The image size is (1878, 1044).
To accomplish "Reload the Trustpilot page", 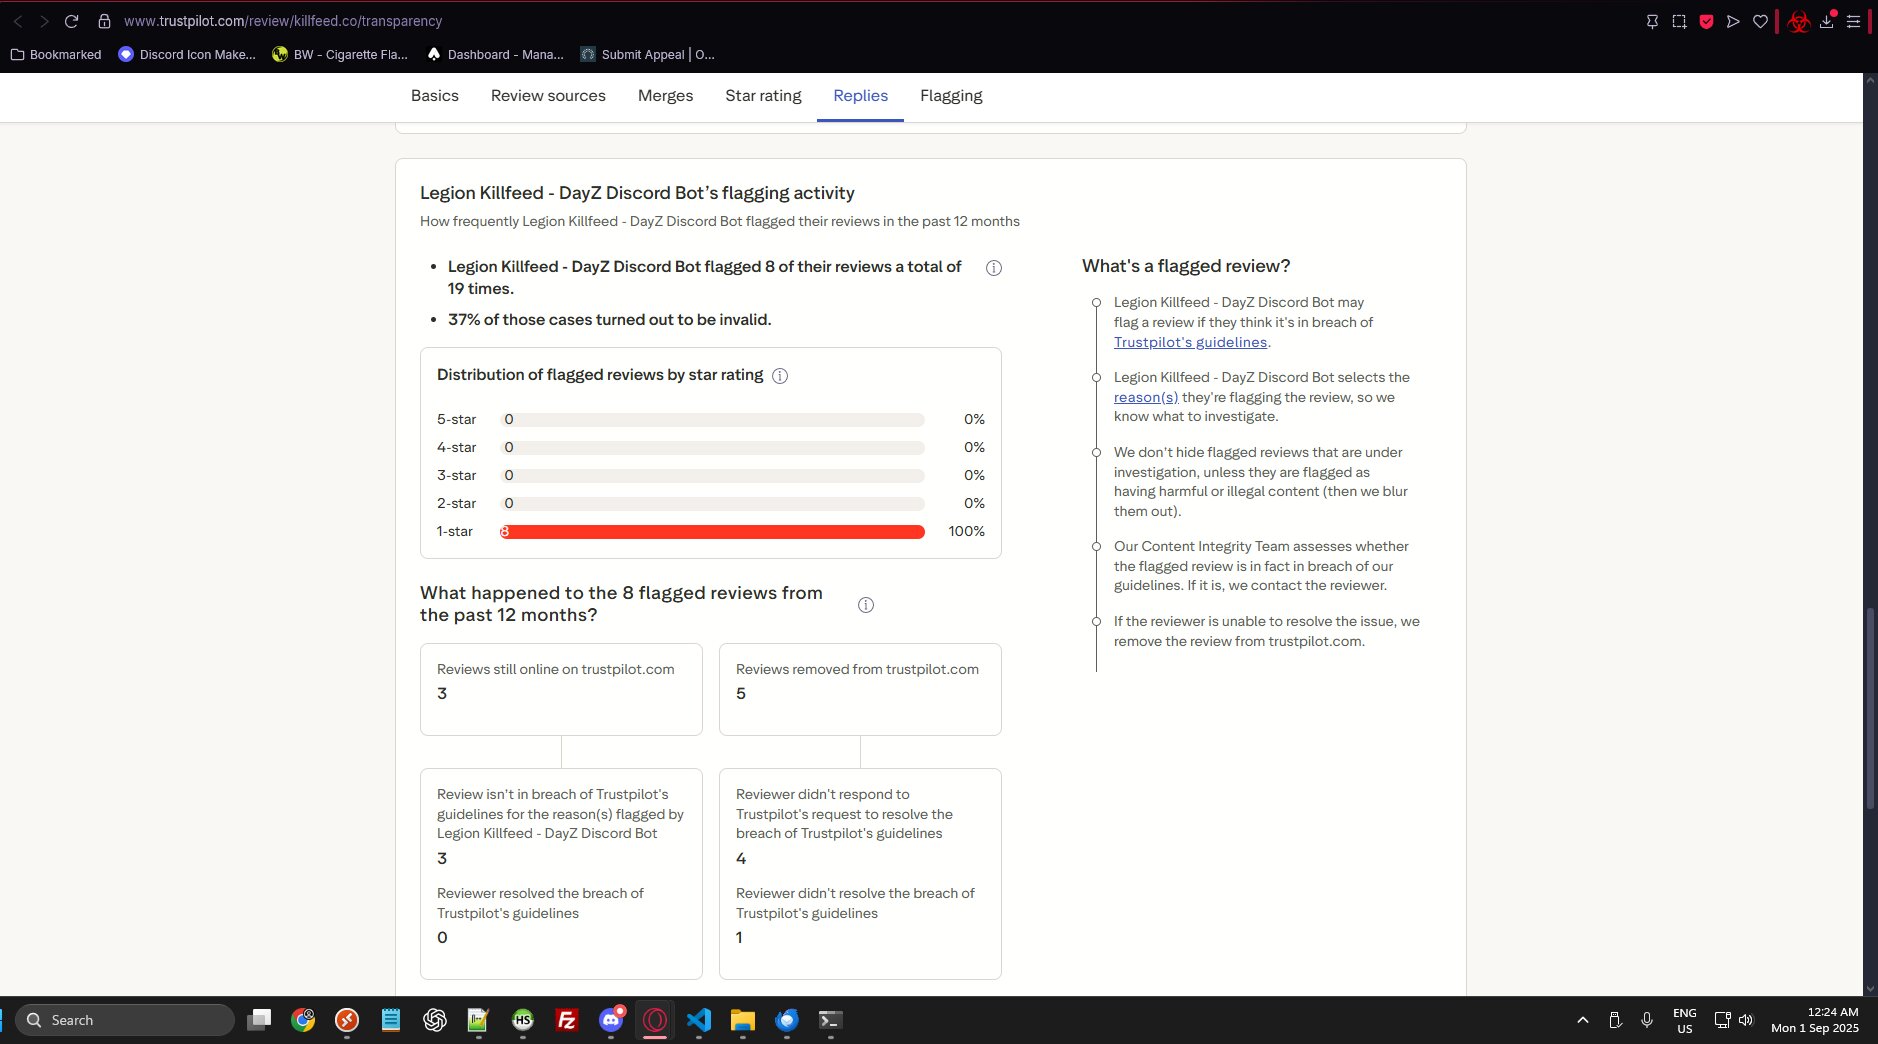I will click(72, 21).
